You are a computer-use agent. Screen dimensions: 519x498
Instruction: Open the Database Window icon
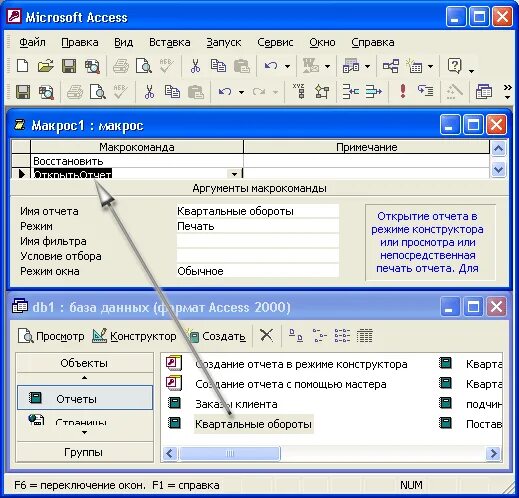(484, 92)
